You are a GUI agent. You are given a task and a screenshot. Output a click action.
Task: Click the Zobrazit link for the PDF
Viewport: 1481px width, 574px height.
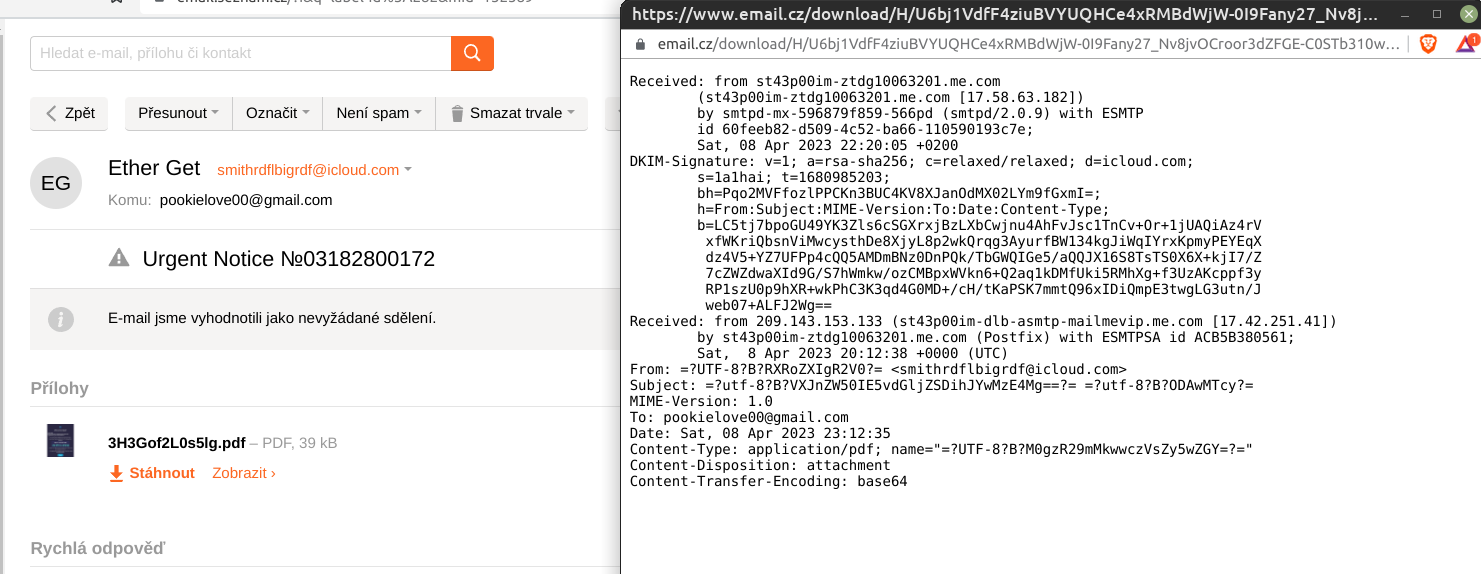tap(244, 473)
